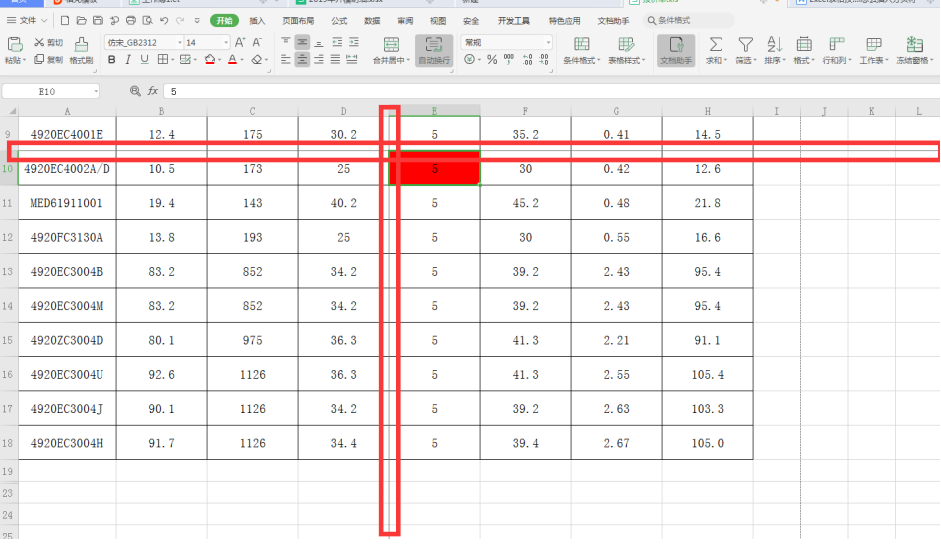
Task: Apply the thousands separator (000) number style
Action: (x=509, y=59)
